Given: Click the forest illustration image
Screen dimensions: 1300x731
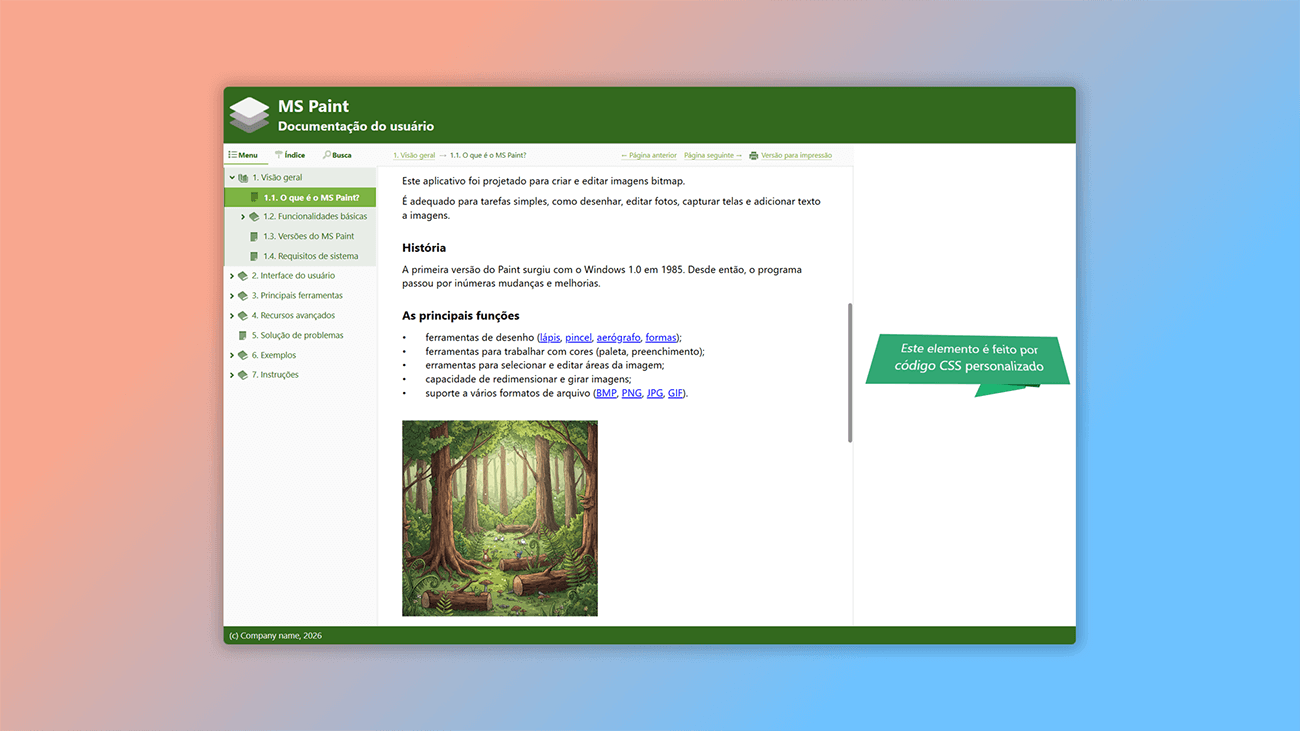Looking at the screenshot, I should [x=500, y=518].
